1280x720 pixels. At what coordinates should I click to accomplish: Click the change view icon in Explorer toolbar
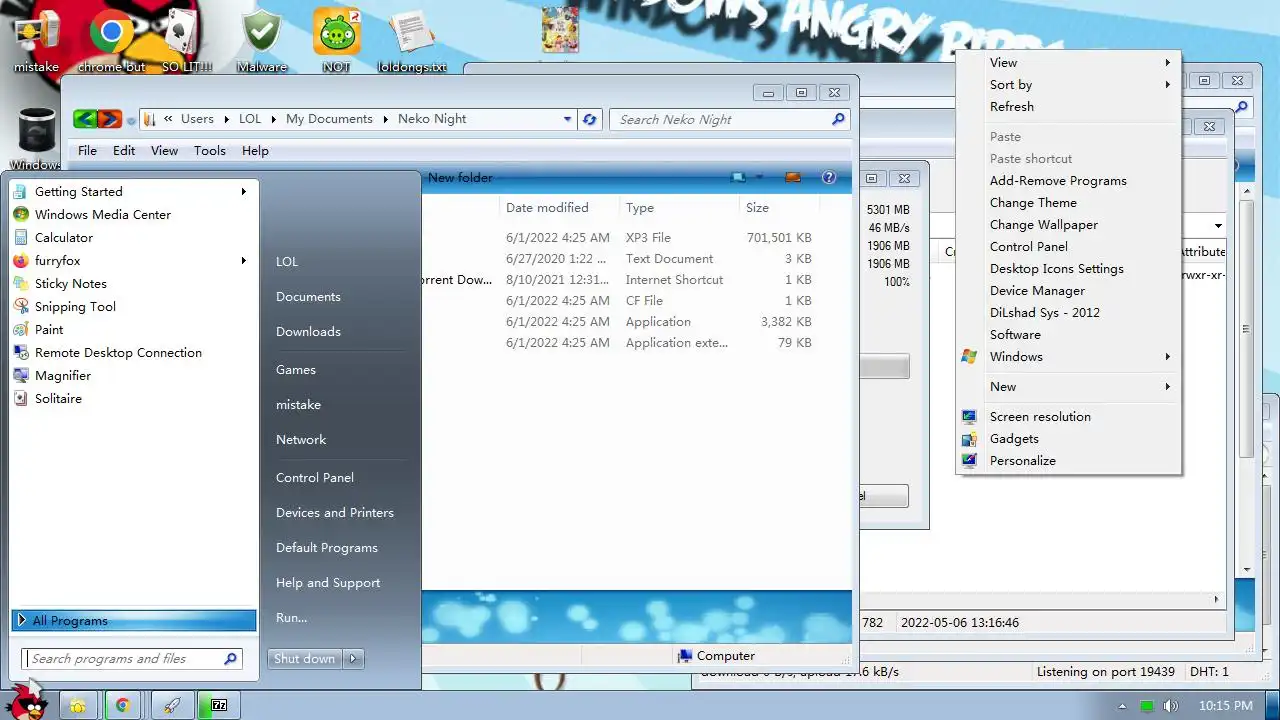[738, 177]
